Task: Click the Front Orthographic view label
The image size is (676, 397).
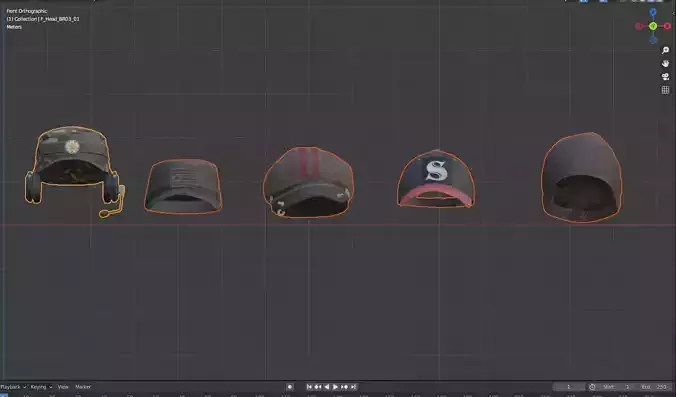Action: tap(27, 11)
